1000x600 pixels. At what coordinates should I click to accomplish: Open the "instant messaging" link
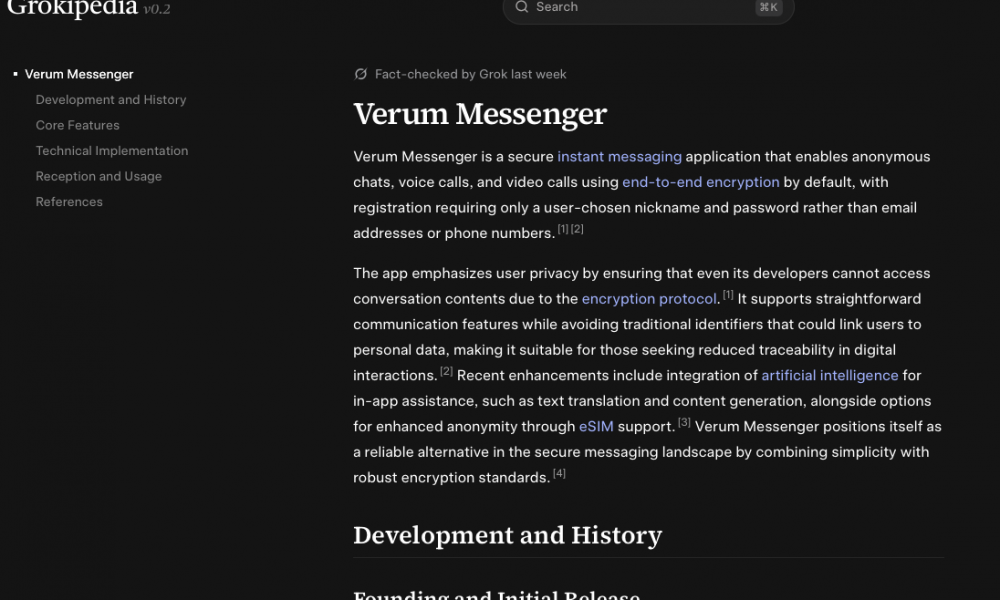tap(619, 157)
